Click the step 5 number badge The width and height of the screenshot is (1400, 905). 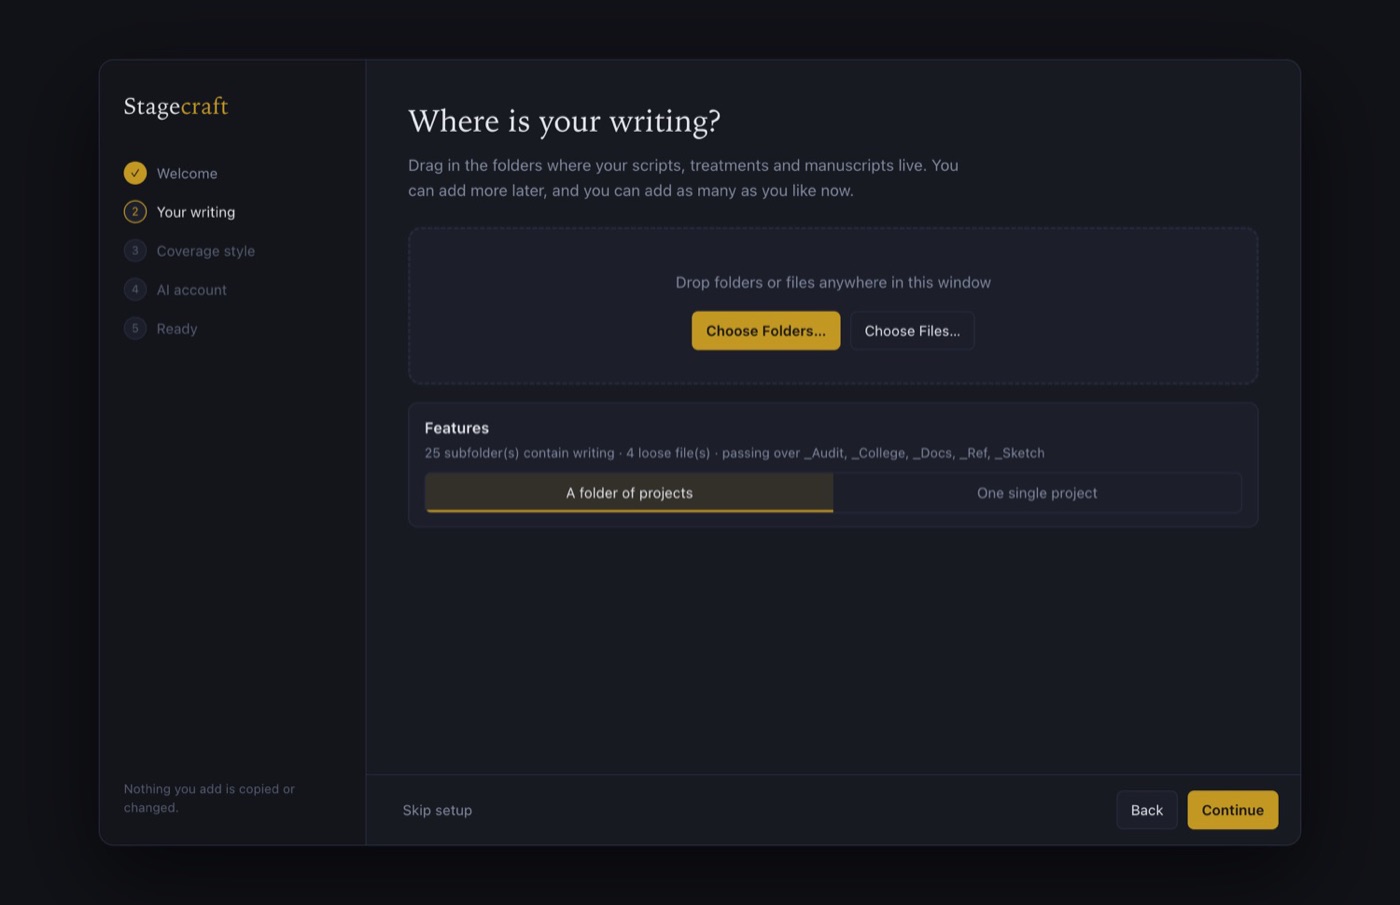point(135,329)
